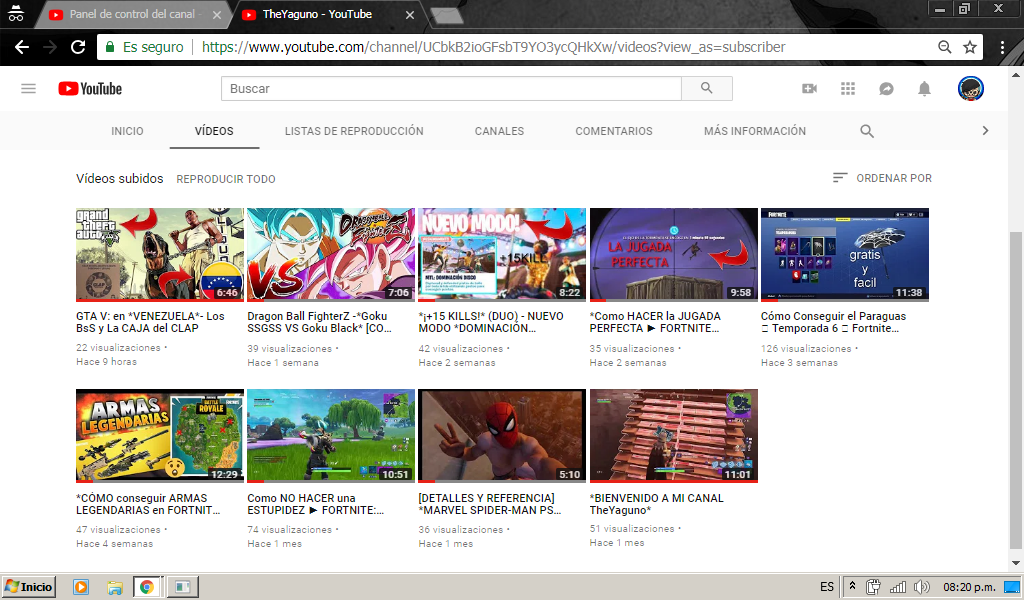1024x600 pixels.
Task: Open the Spider-Man selfie video thumbnail
Action: point(502,436)
